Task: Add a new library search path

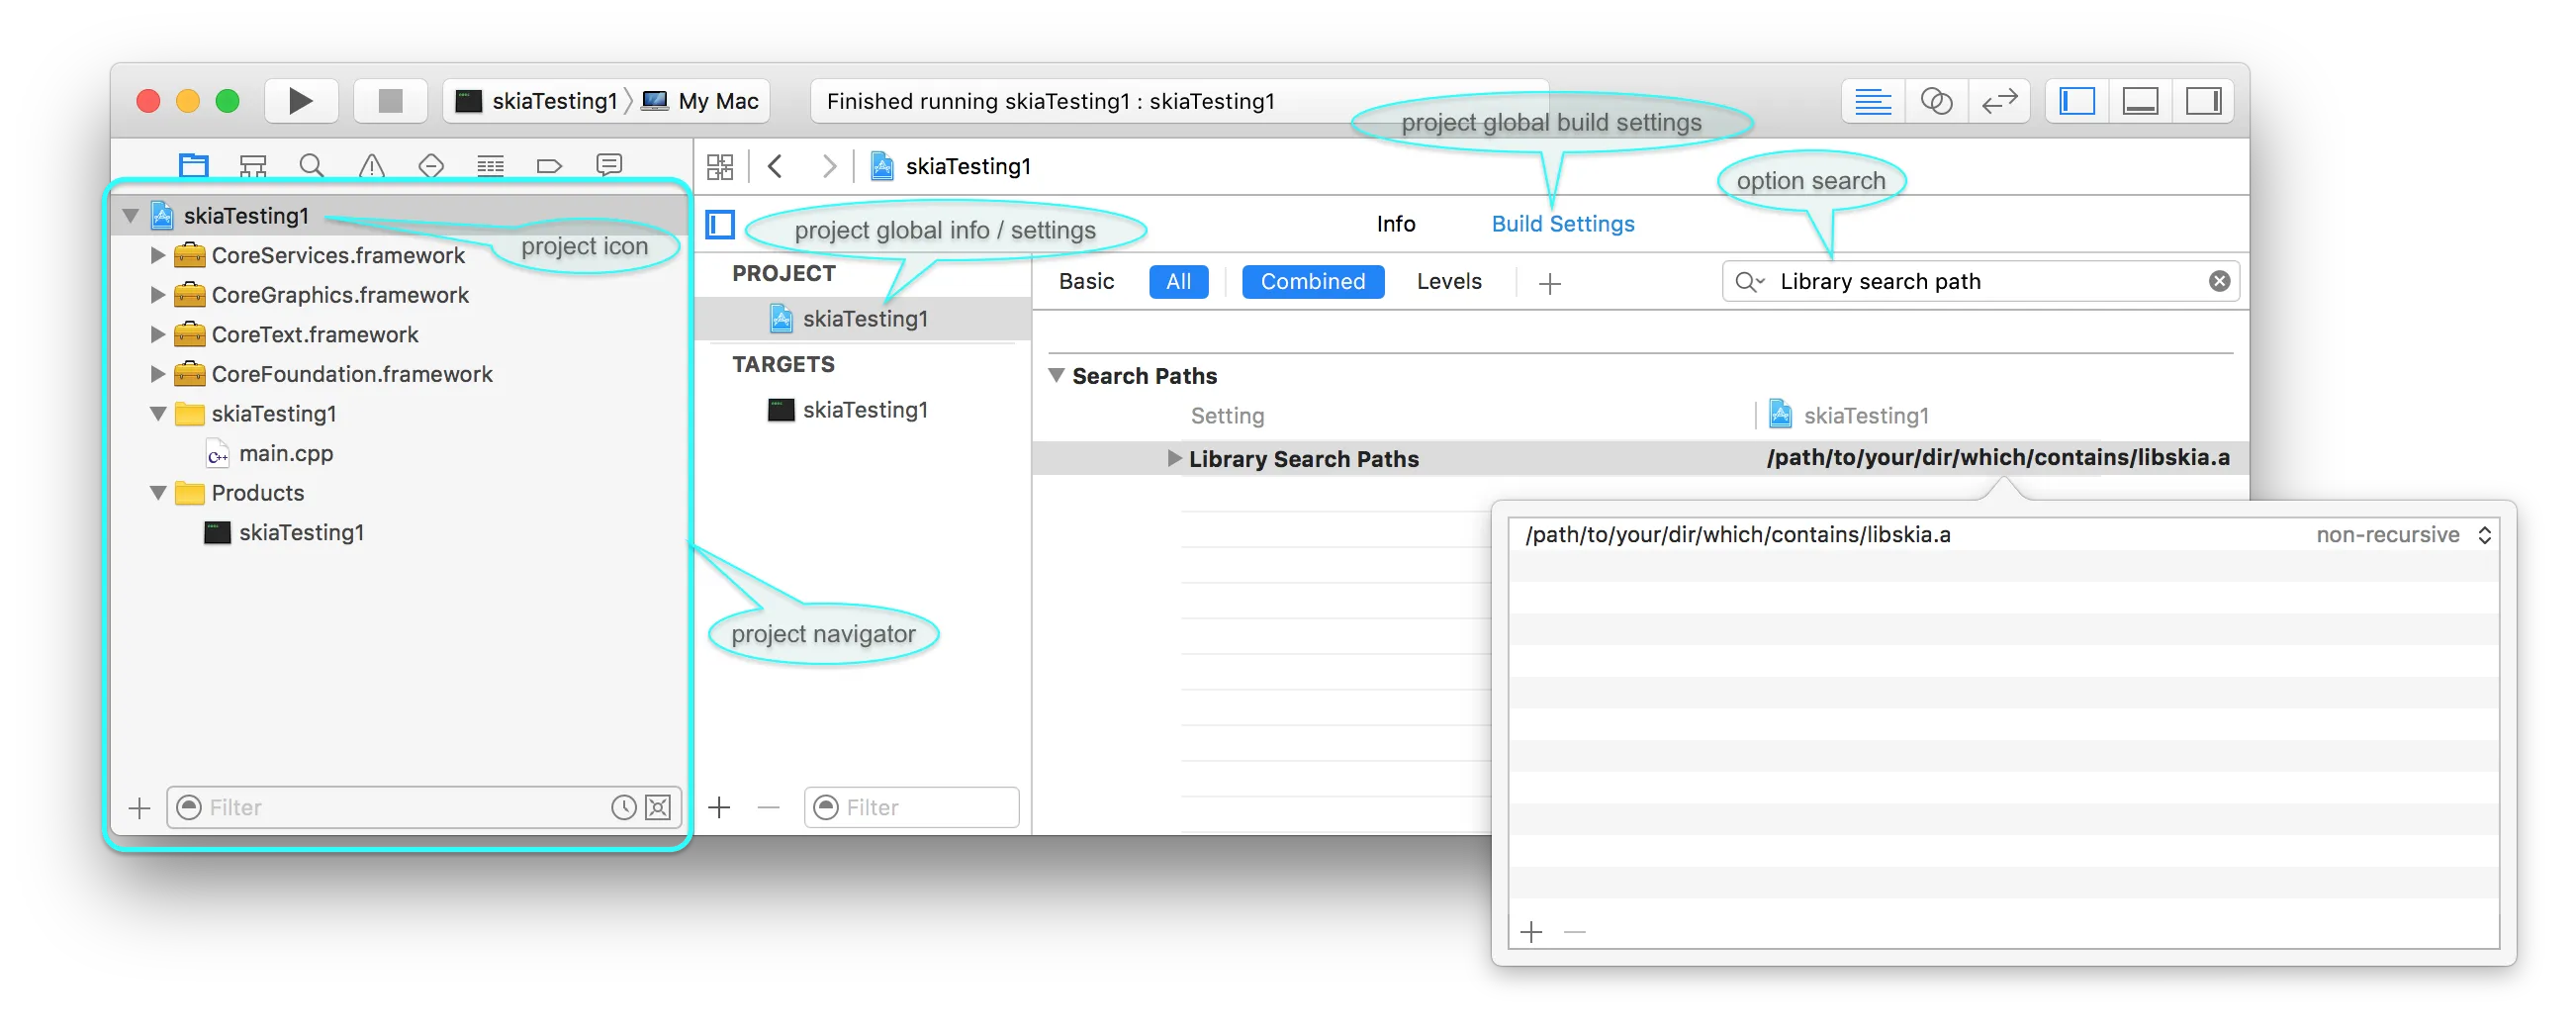Action: point(1531,933)
